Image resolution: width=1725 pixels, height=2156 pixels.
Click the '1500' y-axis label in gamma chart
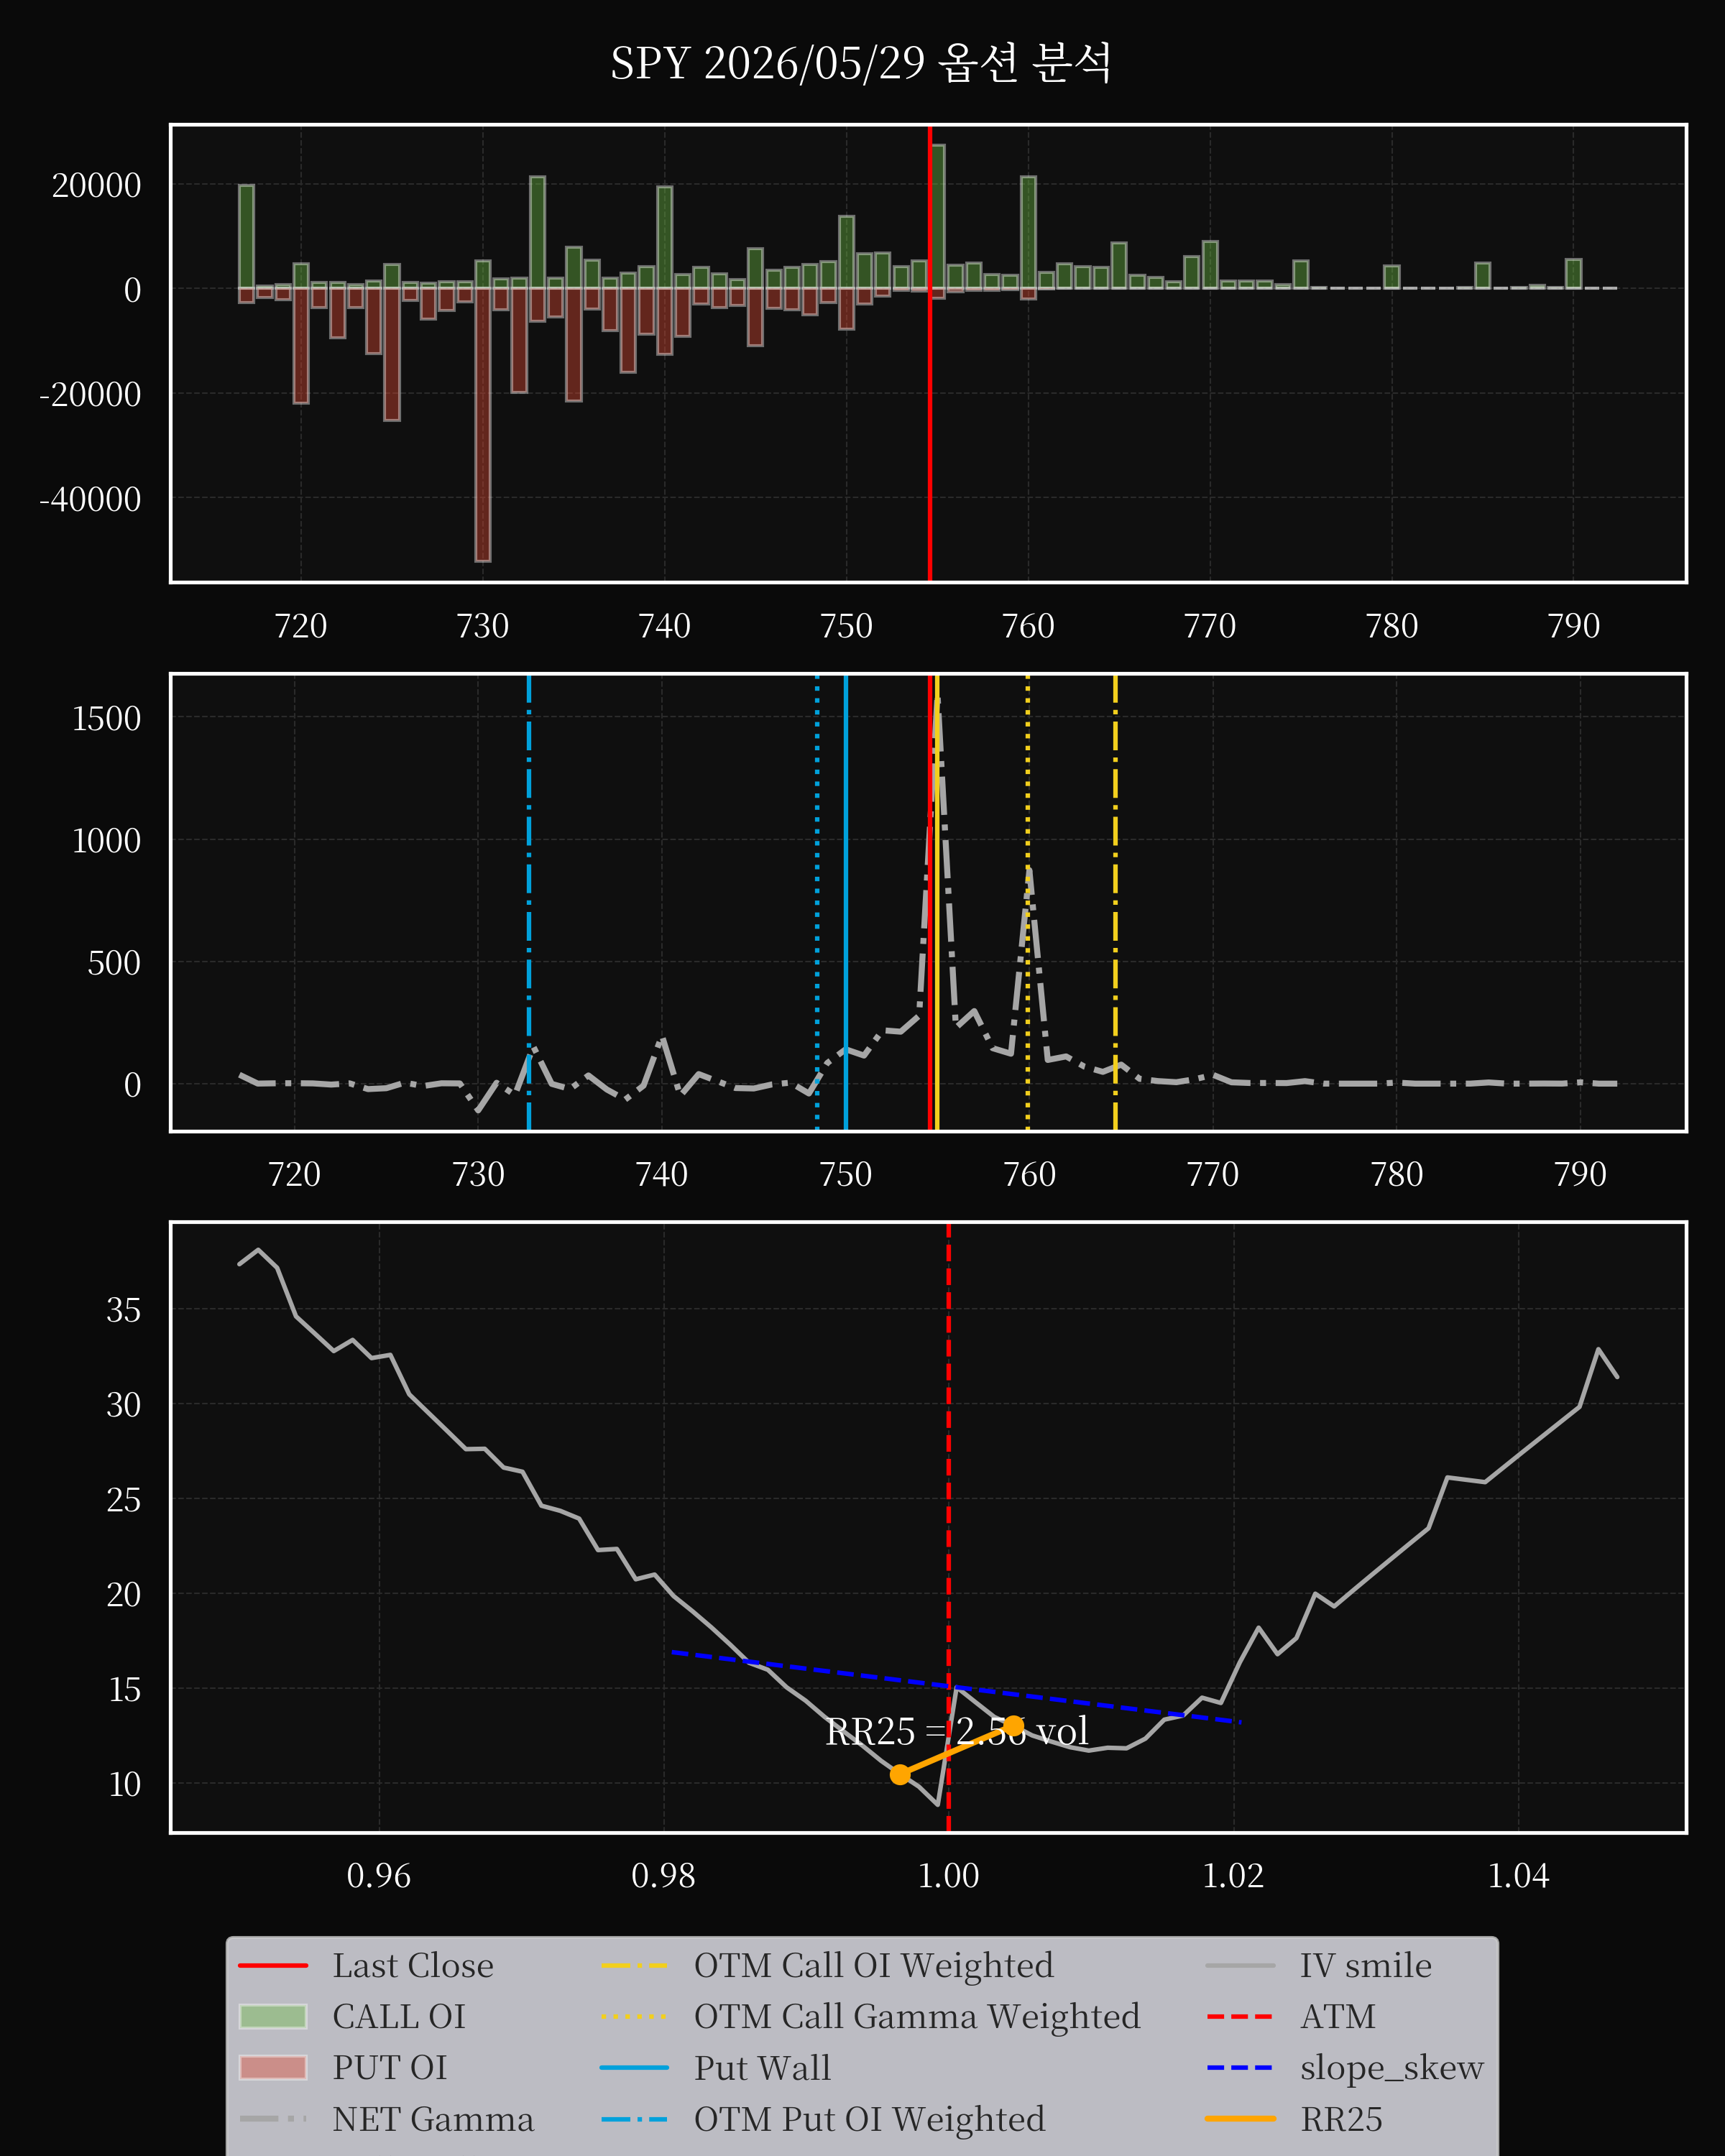(106, 718)
